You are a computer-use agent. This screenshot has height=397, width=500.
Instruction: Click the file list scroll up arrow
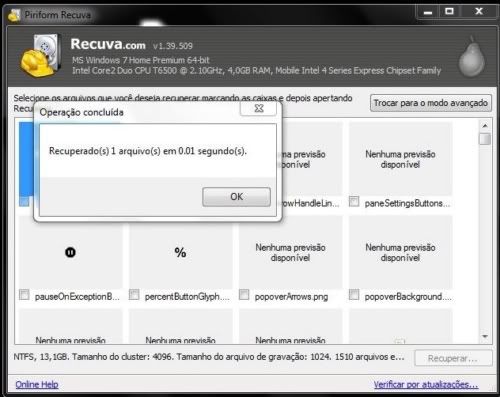point(485,126)
